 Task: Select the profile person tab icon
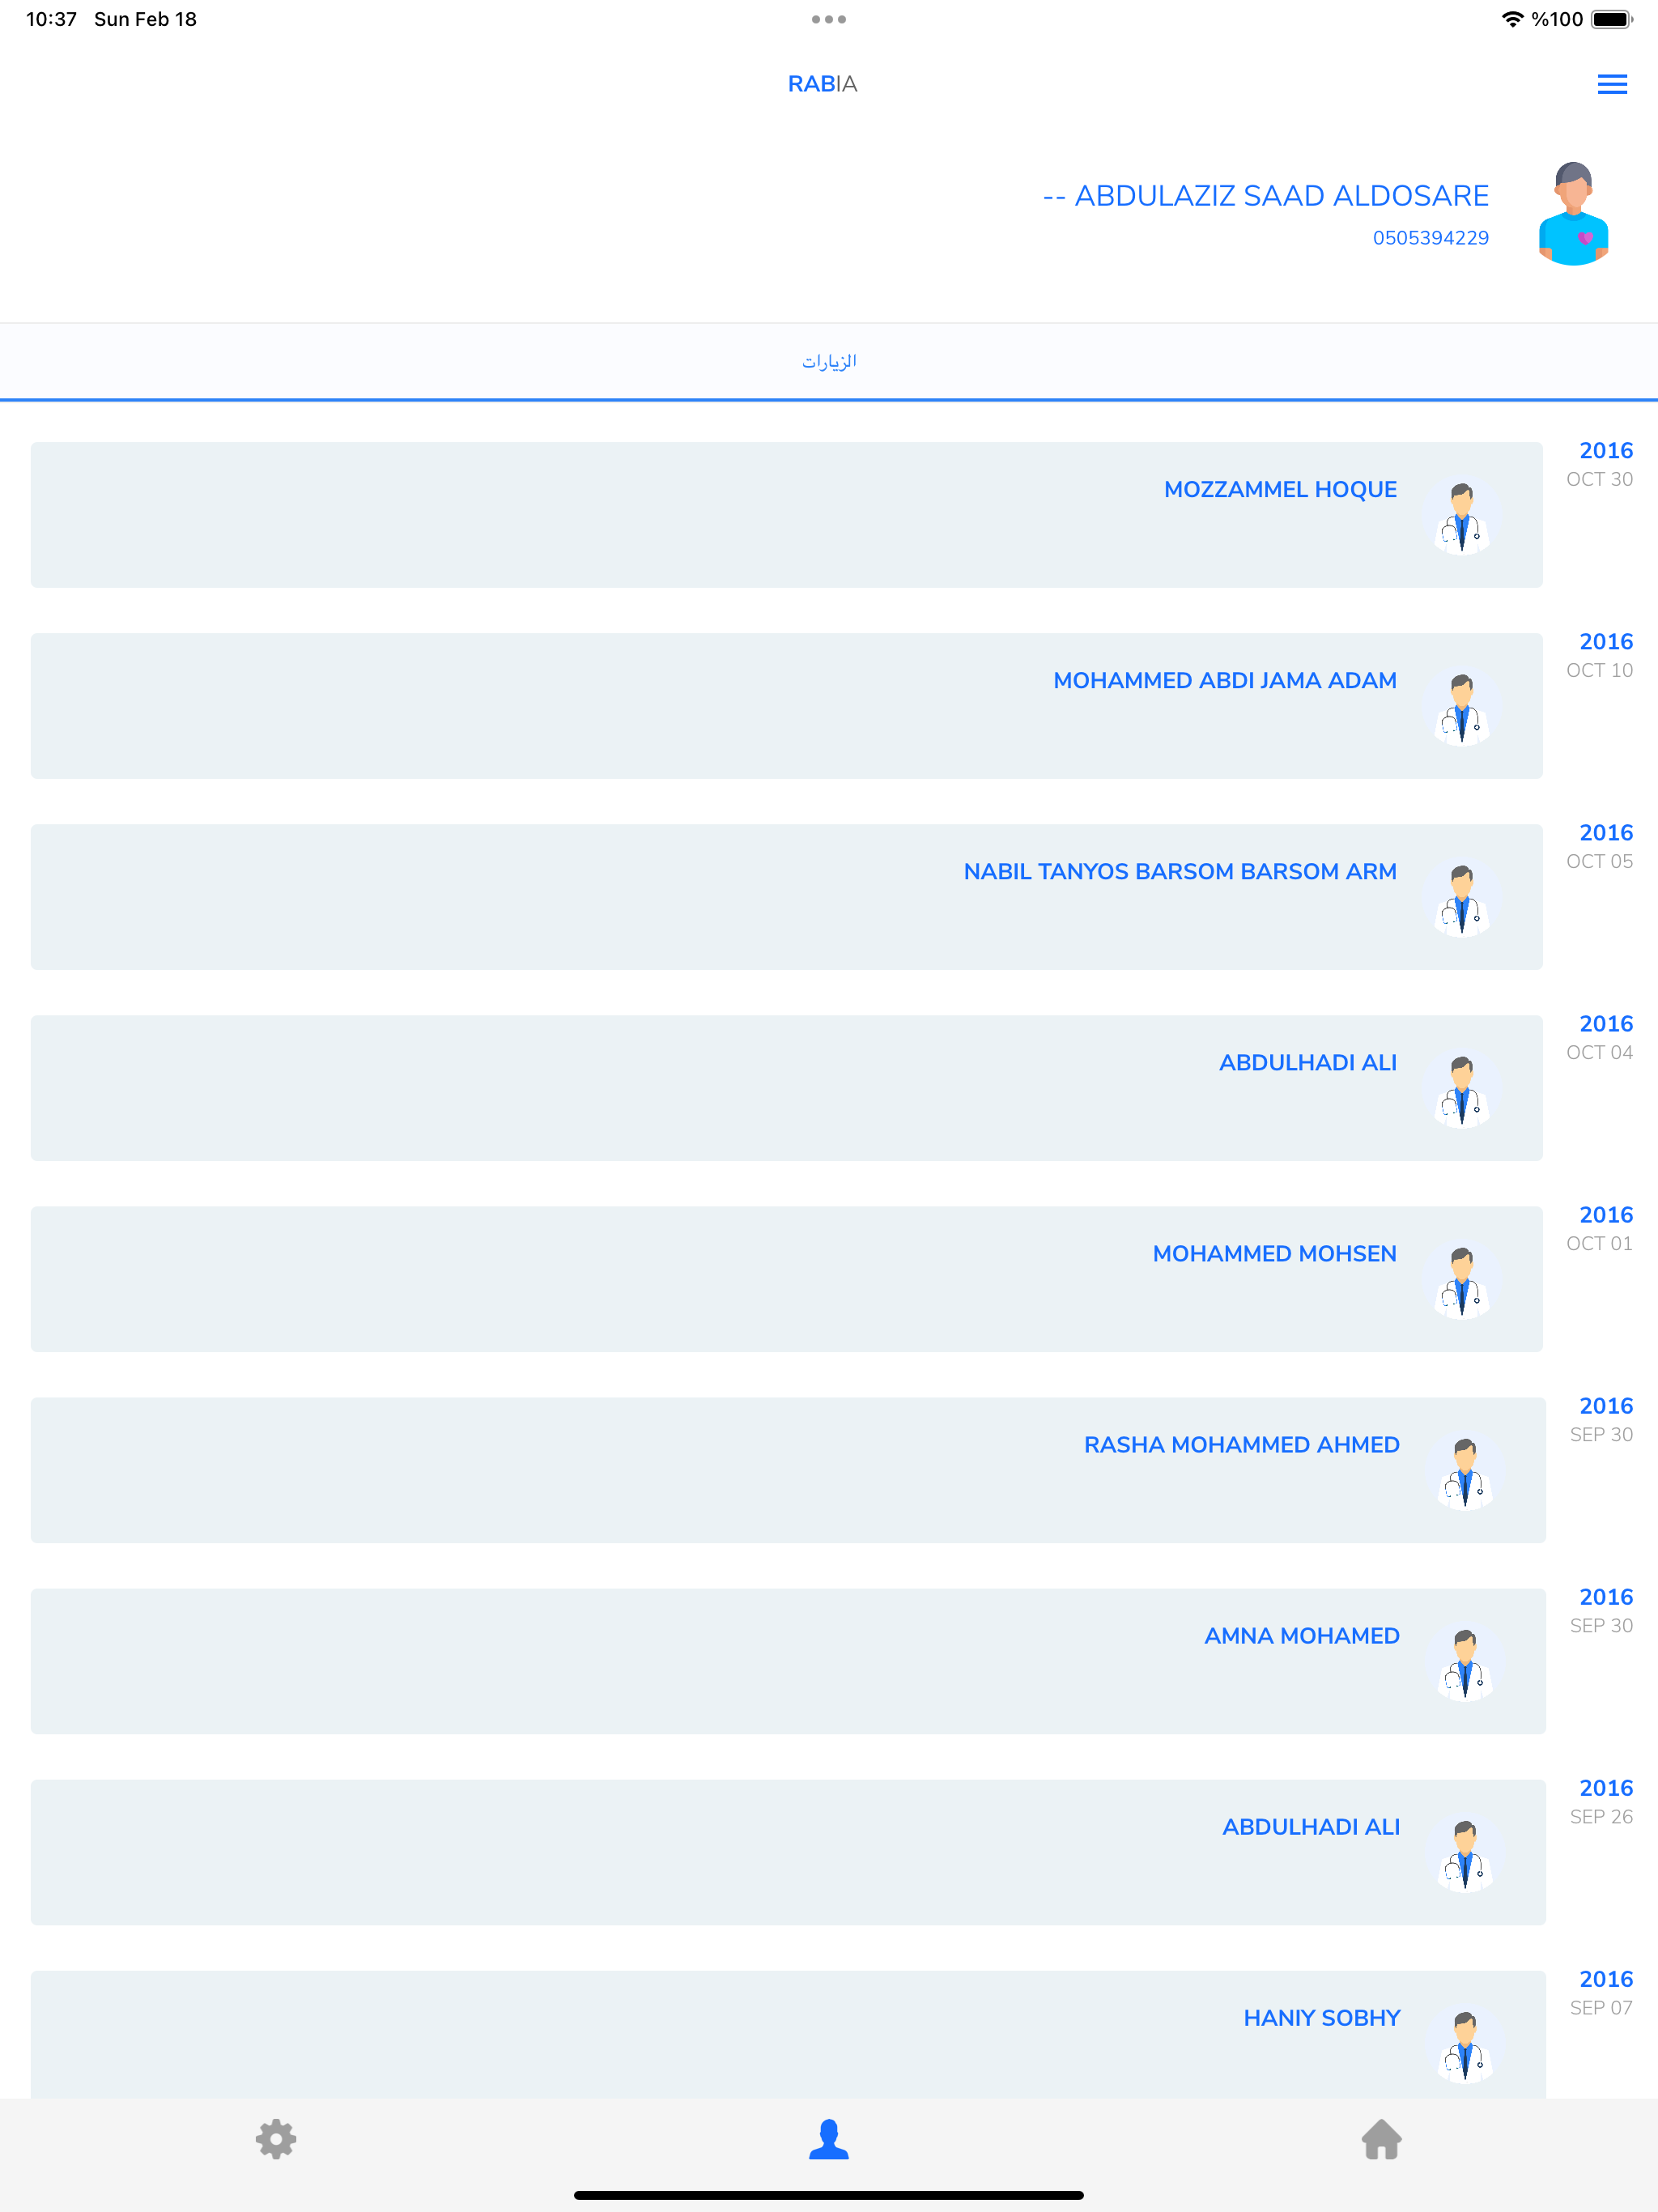pos(829,2139)
